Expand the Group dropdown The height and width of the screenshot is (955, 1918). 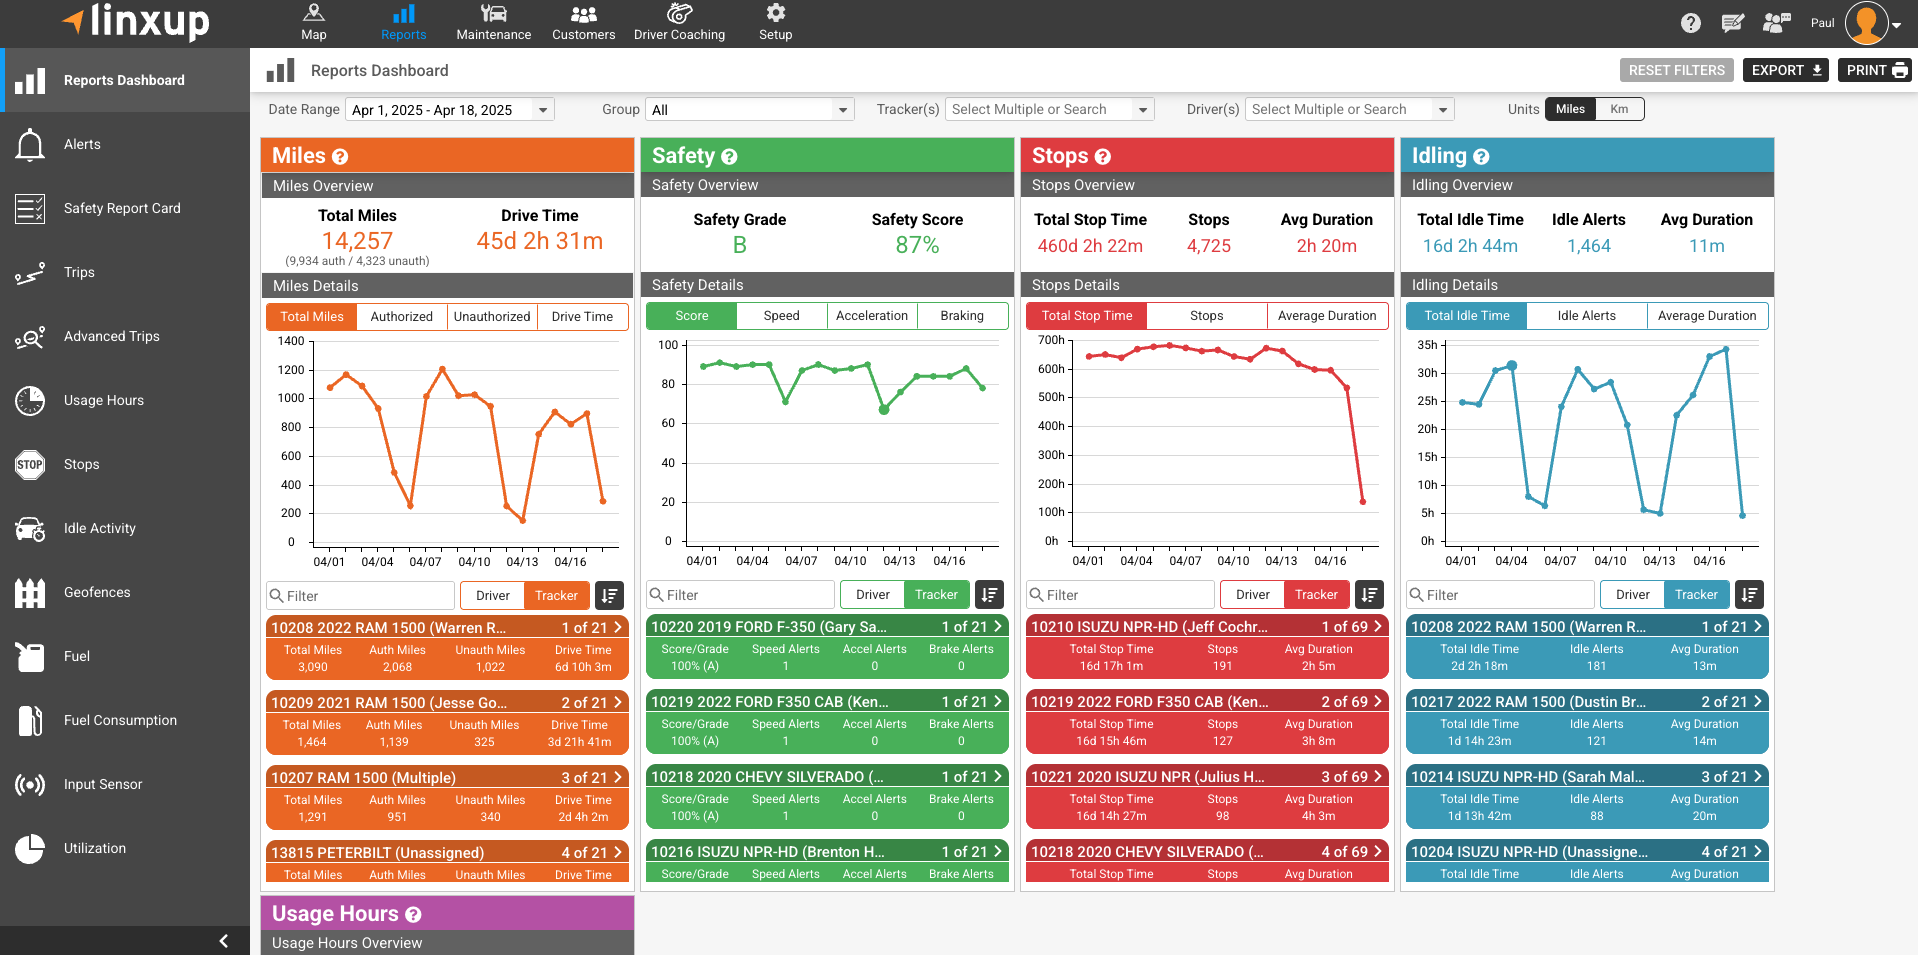(750, 110)
